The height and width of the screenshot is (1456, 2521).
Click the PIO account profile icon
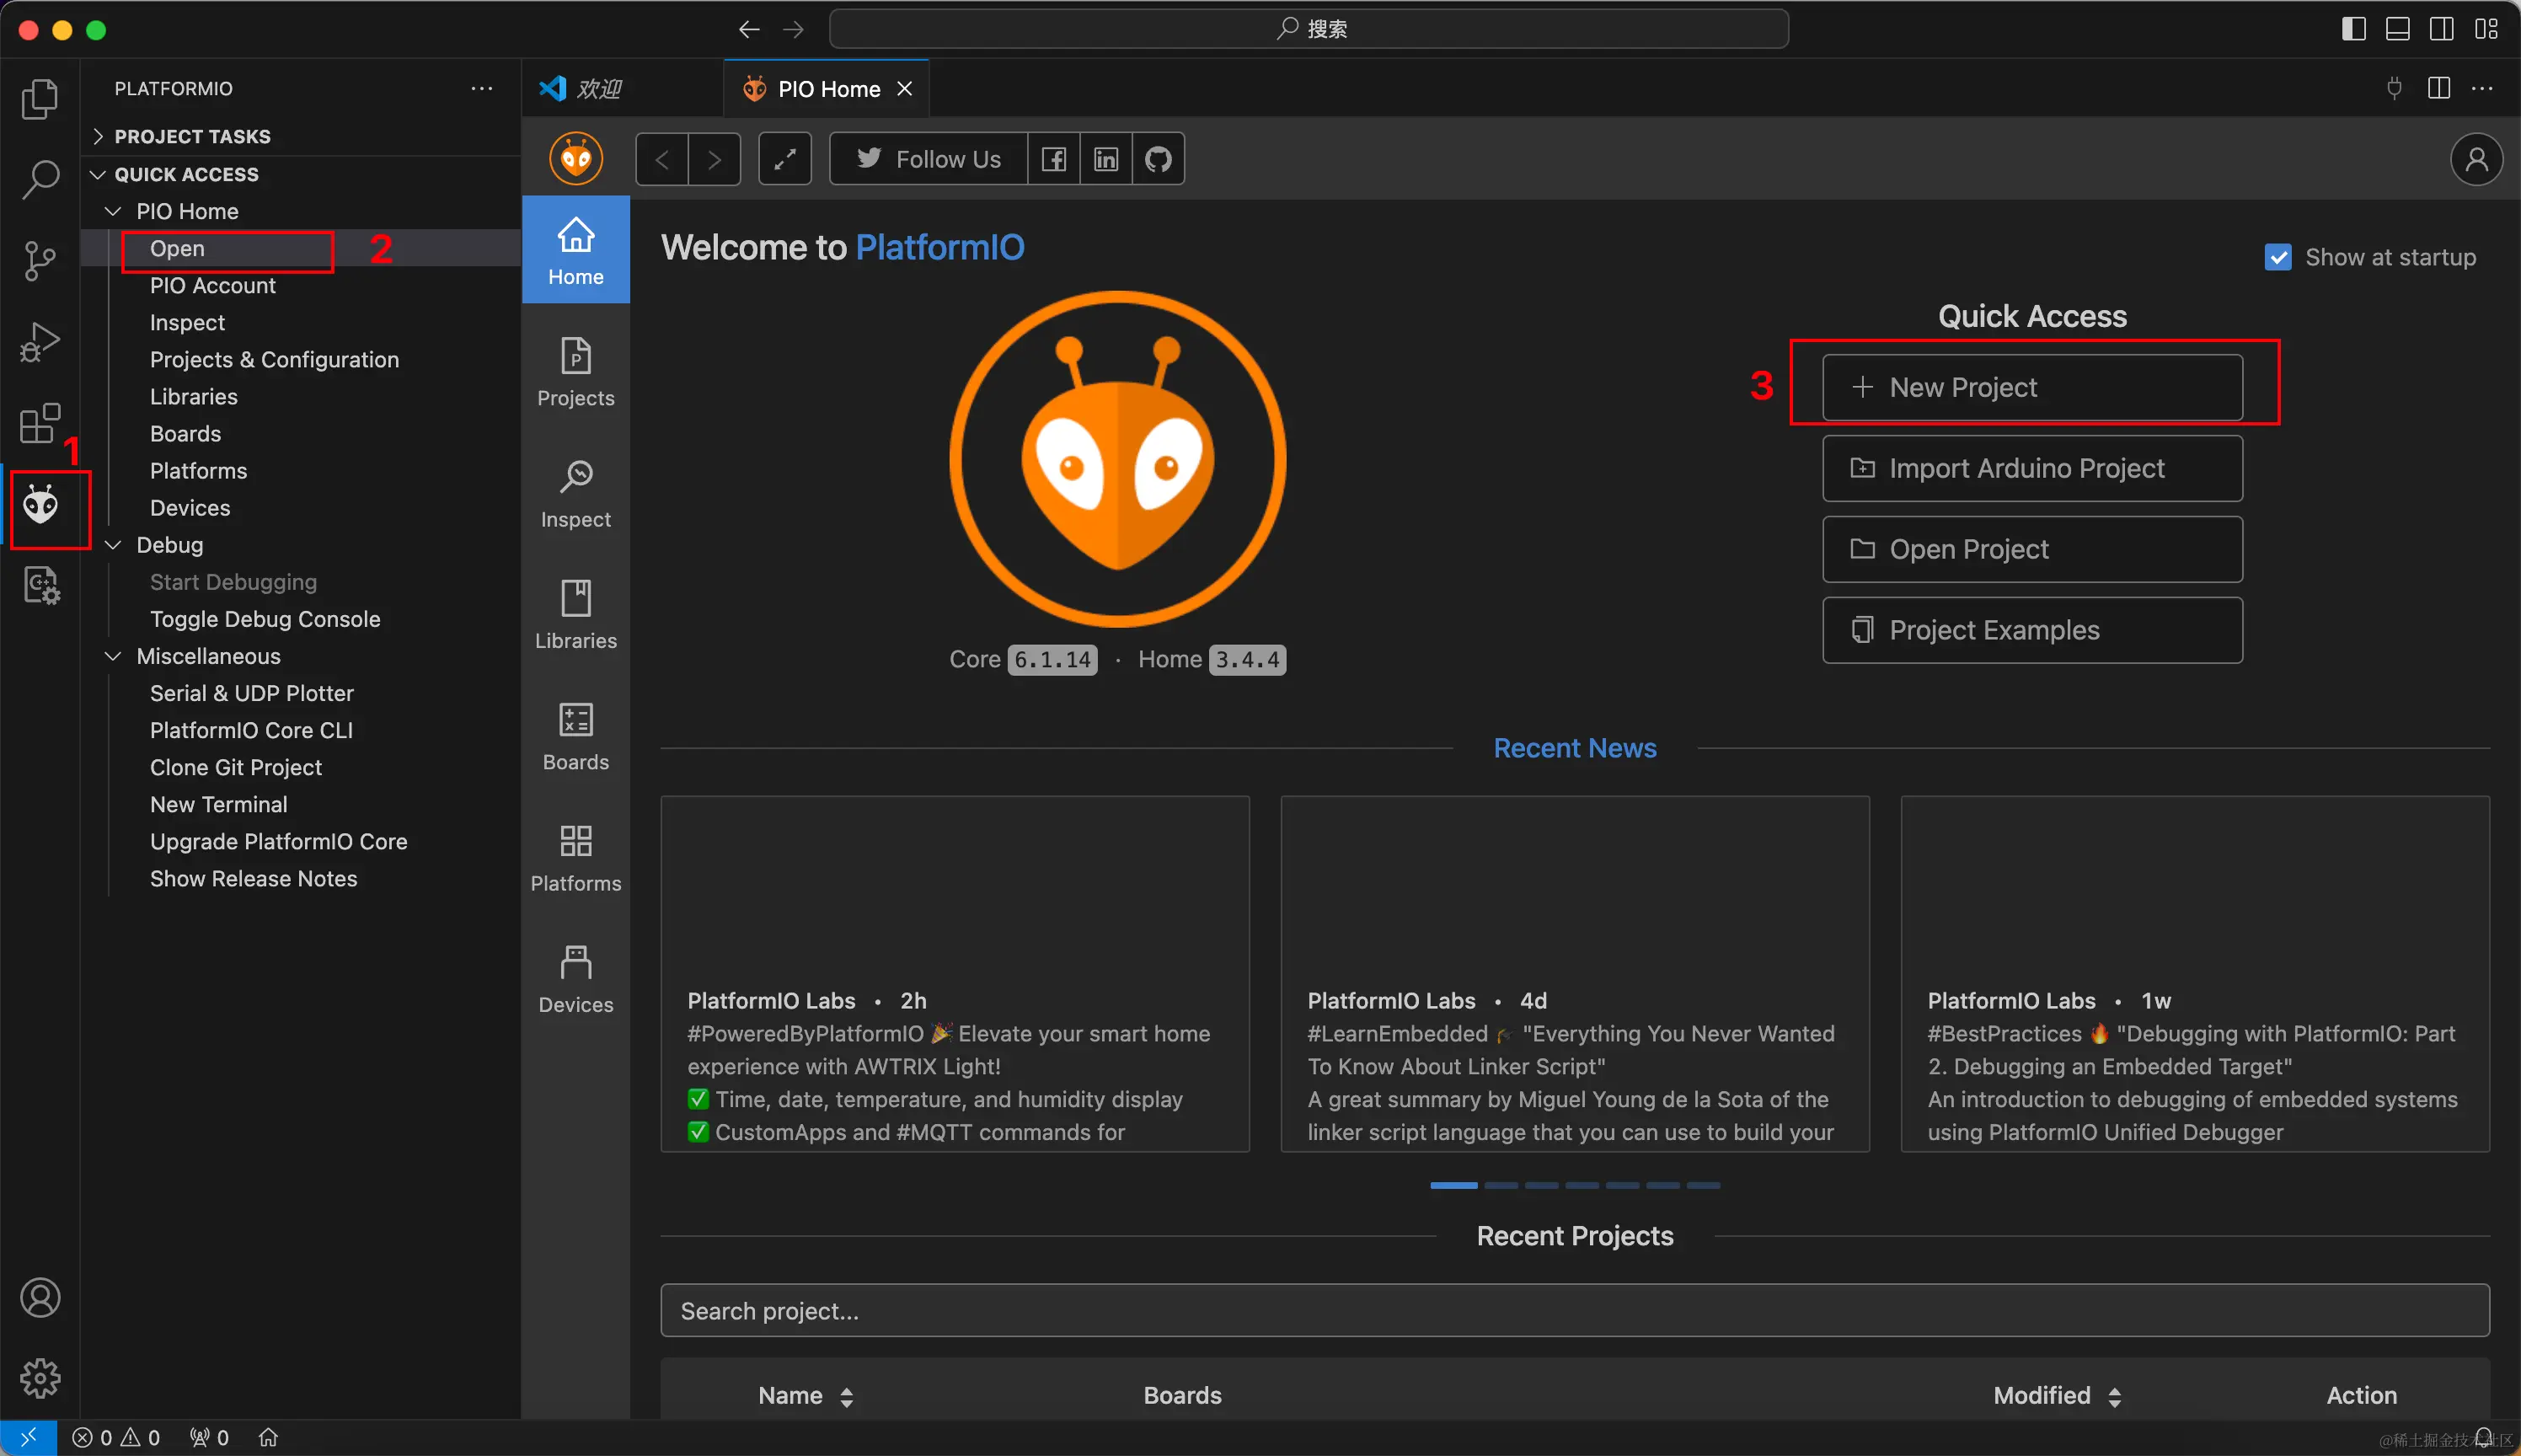(2476, 159)
